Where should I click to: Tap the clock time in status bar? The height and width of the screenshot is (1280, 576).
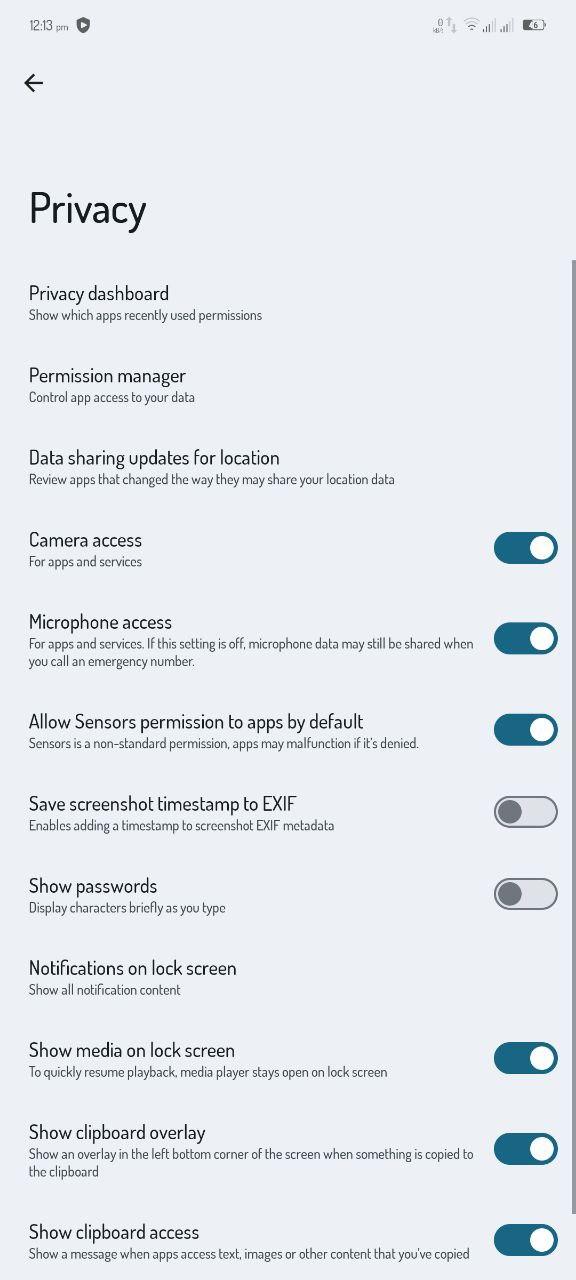[x=49, y=25]
